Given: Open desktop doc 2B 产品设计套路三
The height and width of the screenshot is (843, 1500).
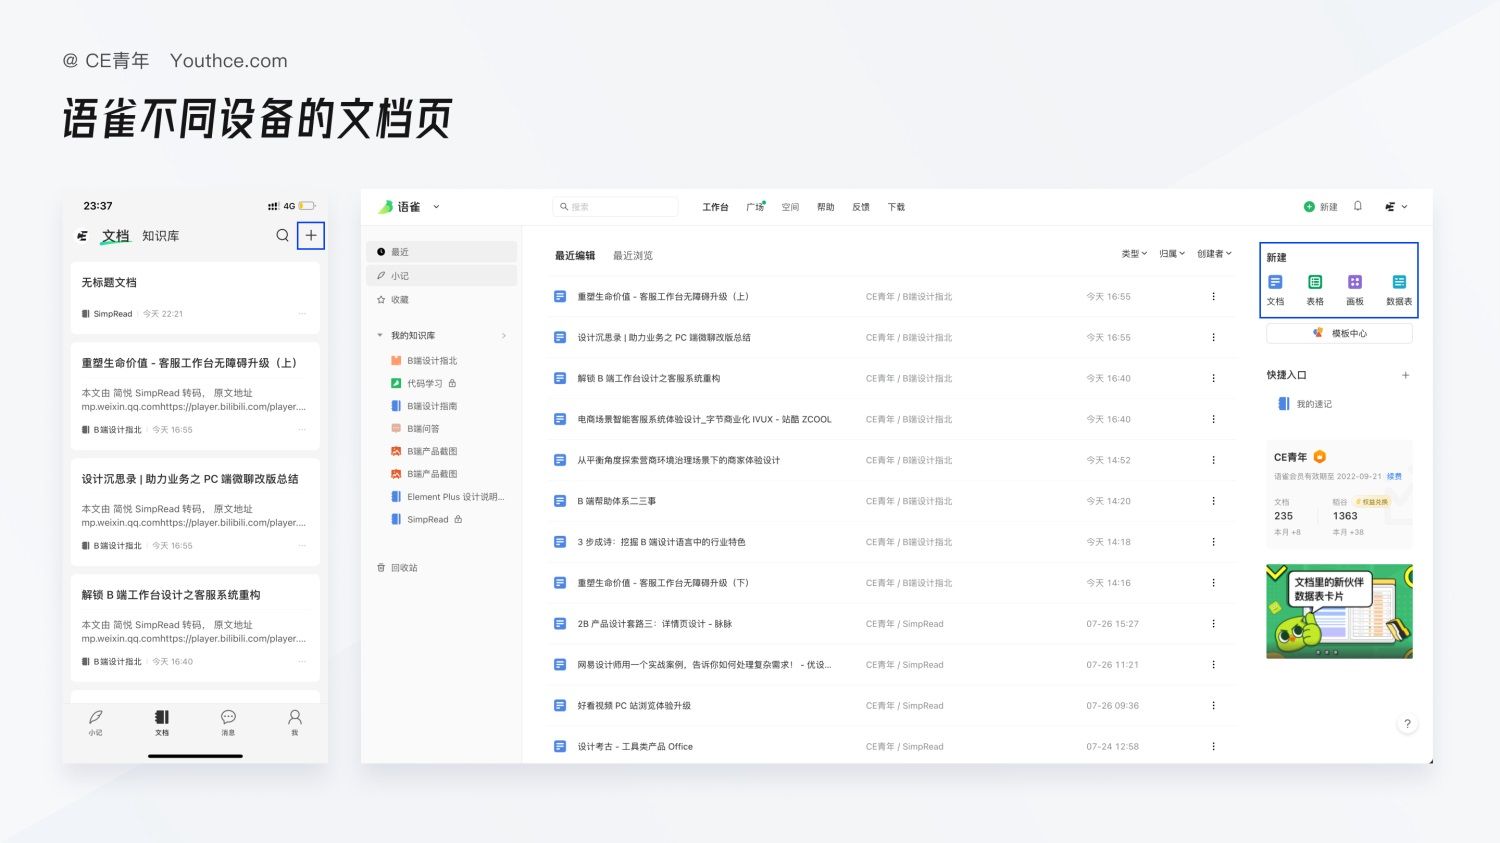Looking at the screenshot, I should [654, 624].
